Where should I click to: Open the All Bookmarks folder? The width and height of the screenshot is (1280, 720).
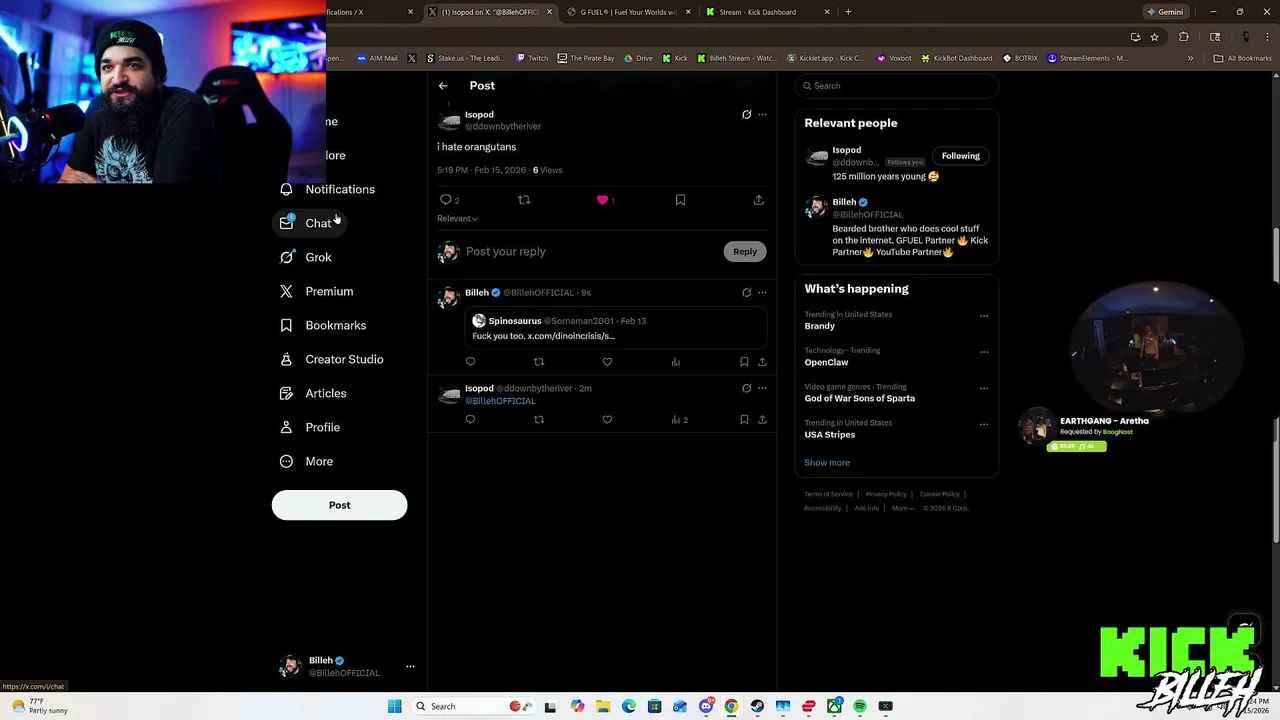(x=1242, y=58)
